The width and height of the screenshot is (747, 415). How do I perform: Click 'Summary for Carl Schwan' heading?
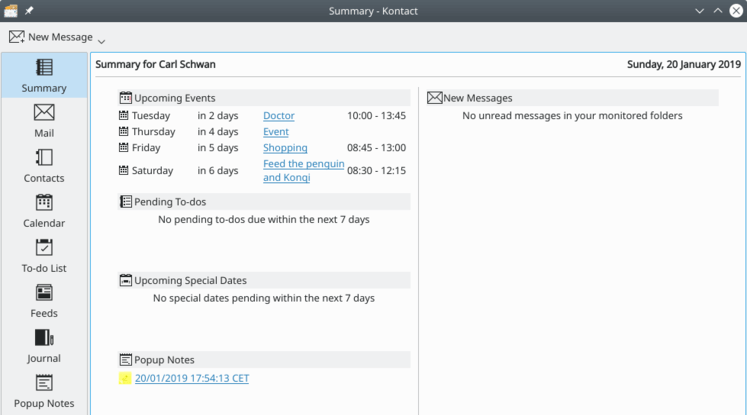coord(155,64)
